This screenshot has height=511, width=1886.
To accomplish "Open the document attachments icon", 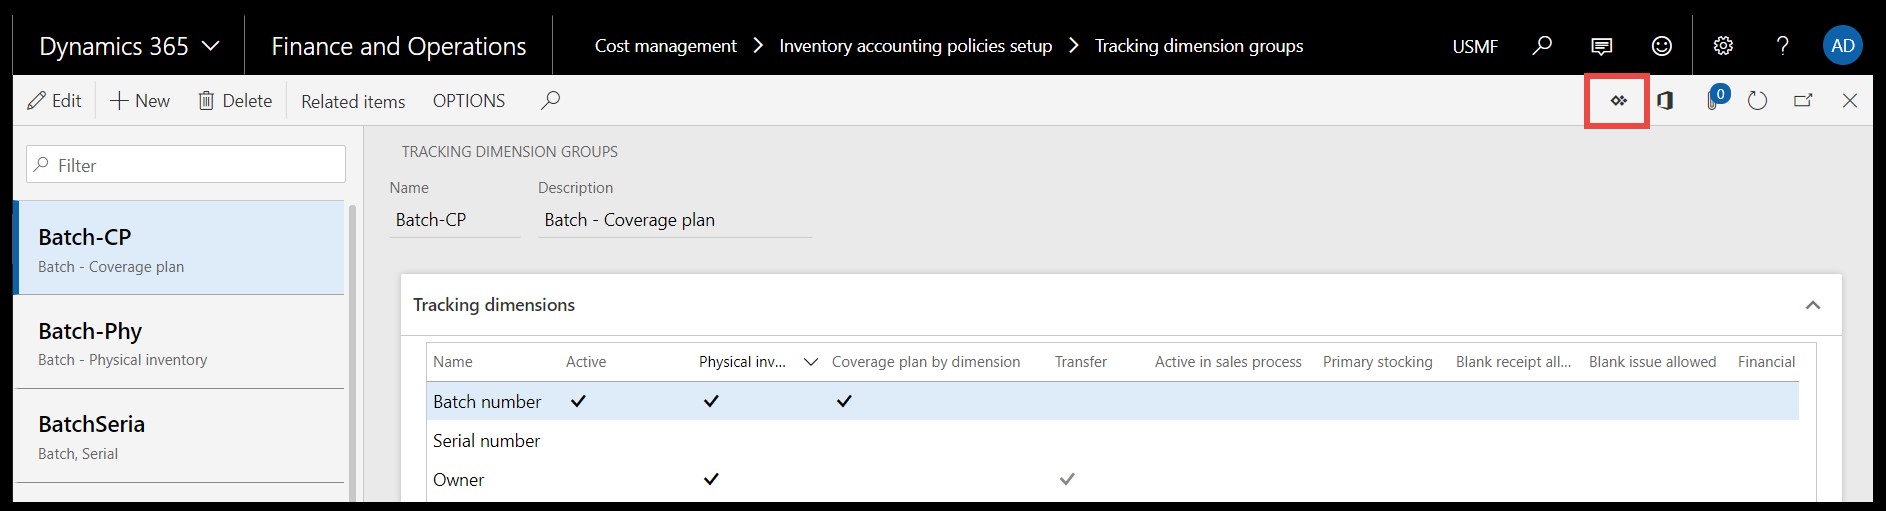I will [1714, 100].
